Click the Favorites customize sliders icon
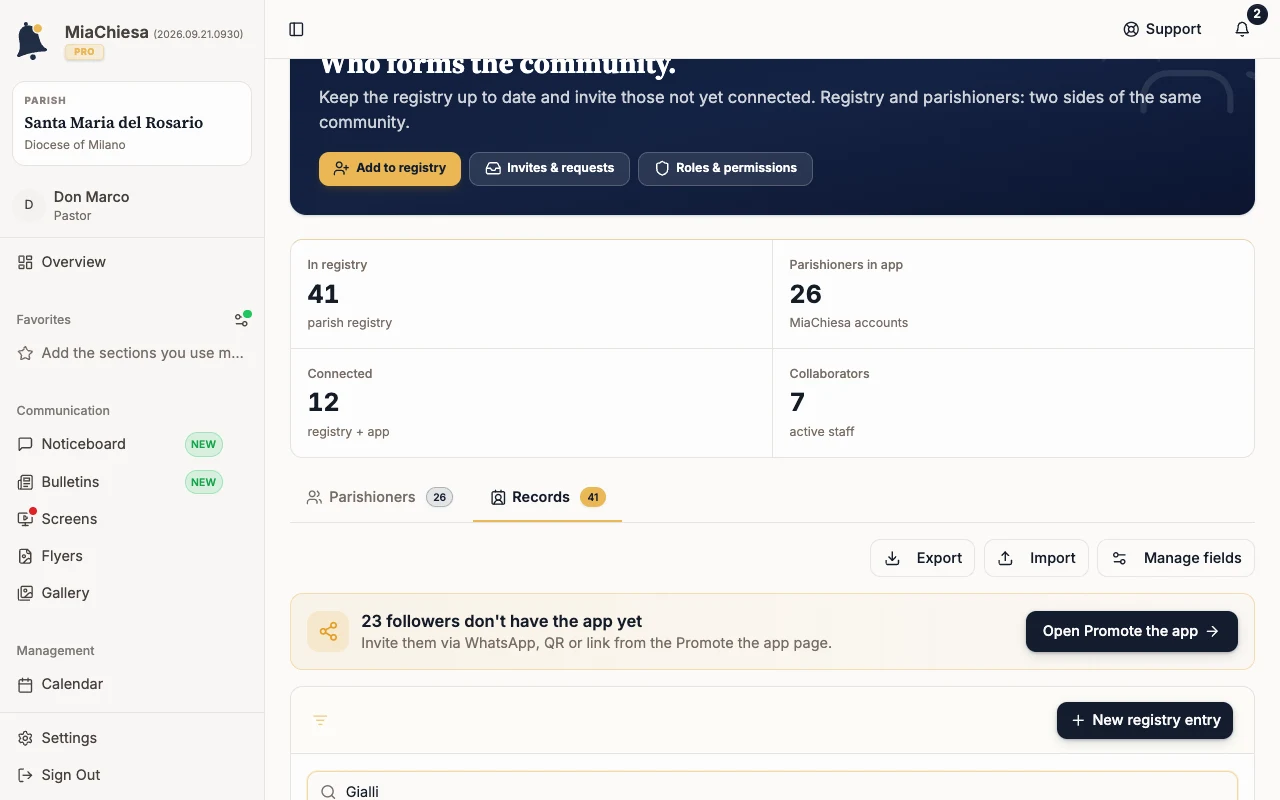This screenshot has width=1280, height=800. tap(242, 320)
